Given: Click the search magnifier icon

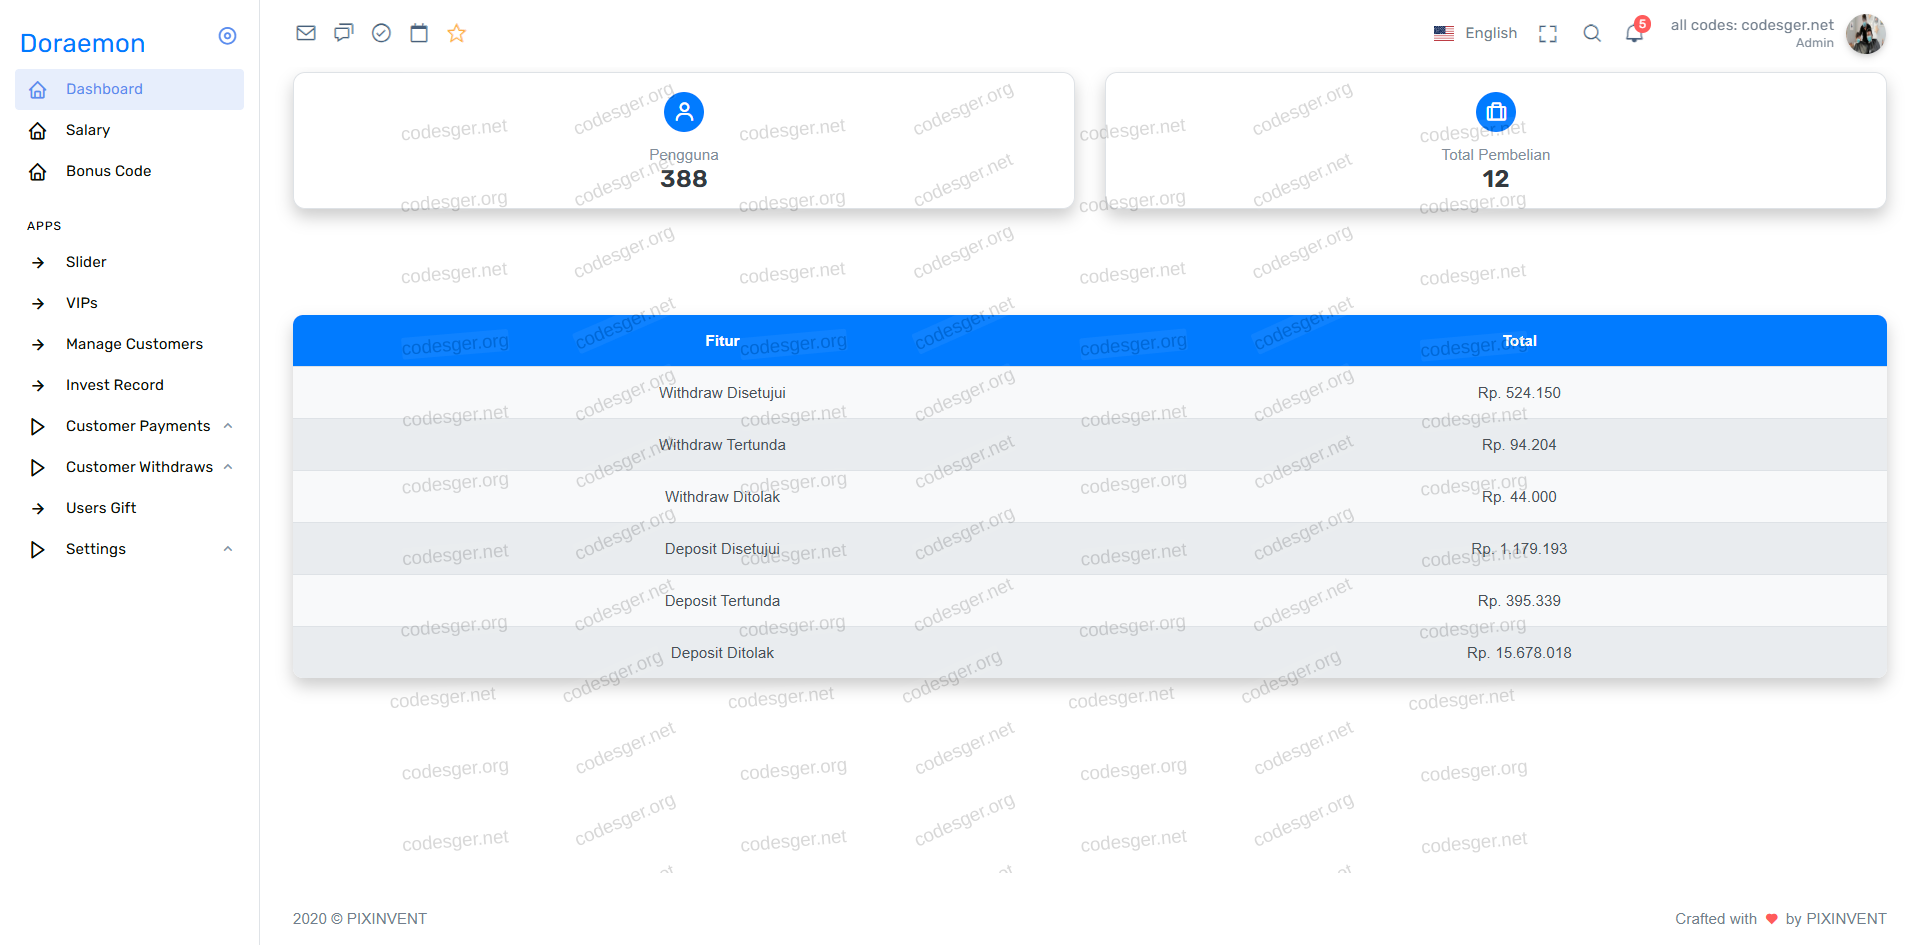Looking at the screenshot, I should pos(1592,34).
